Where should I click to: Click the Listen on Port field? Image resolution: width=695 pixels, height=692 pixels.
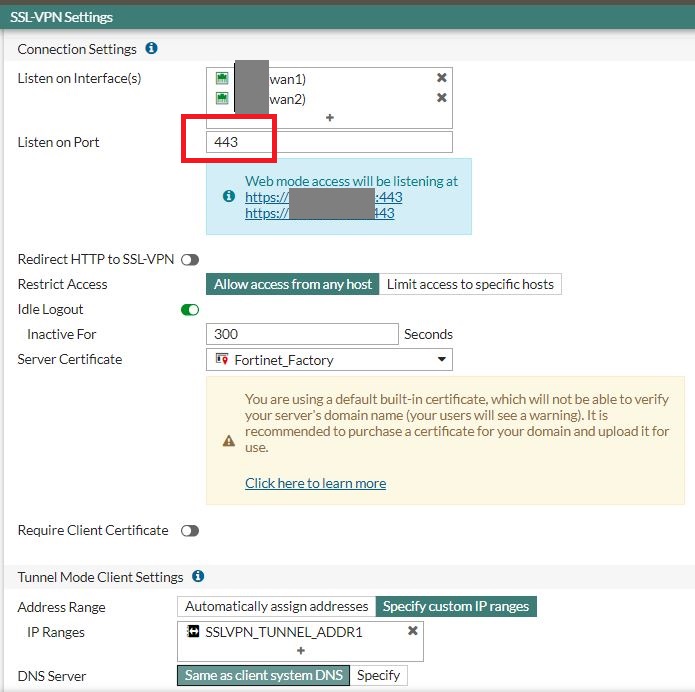(x=329, y=142)
